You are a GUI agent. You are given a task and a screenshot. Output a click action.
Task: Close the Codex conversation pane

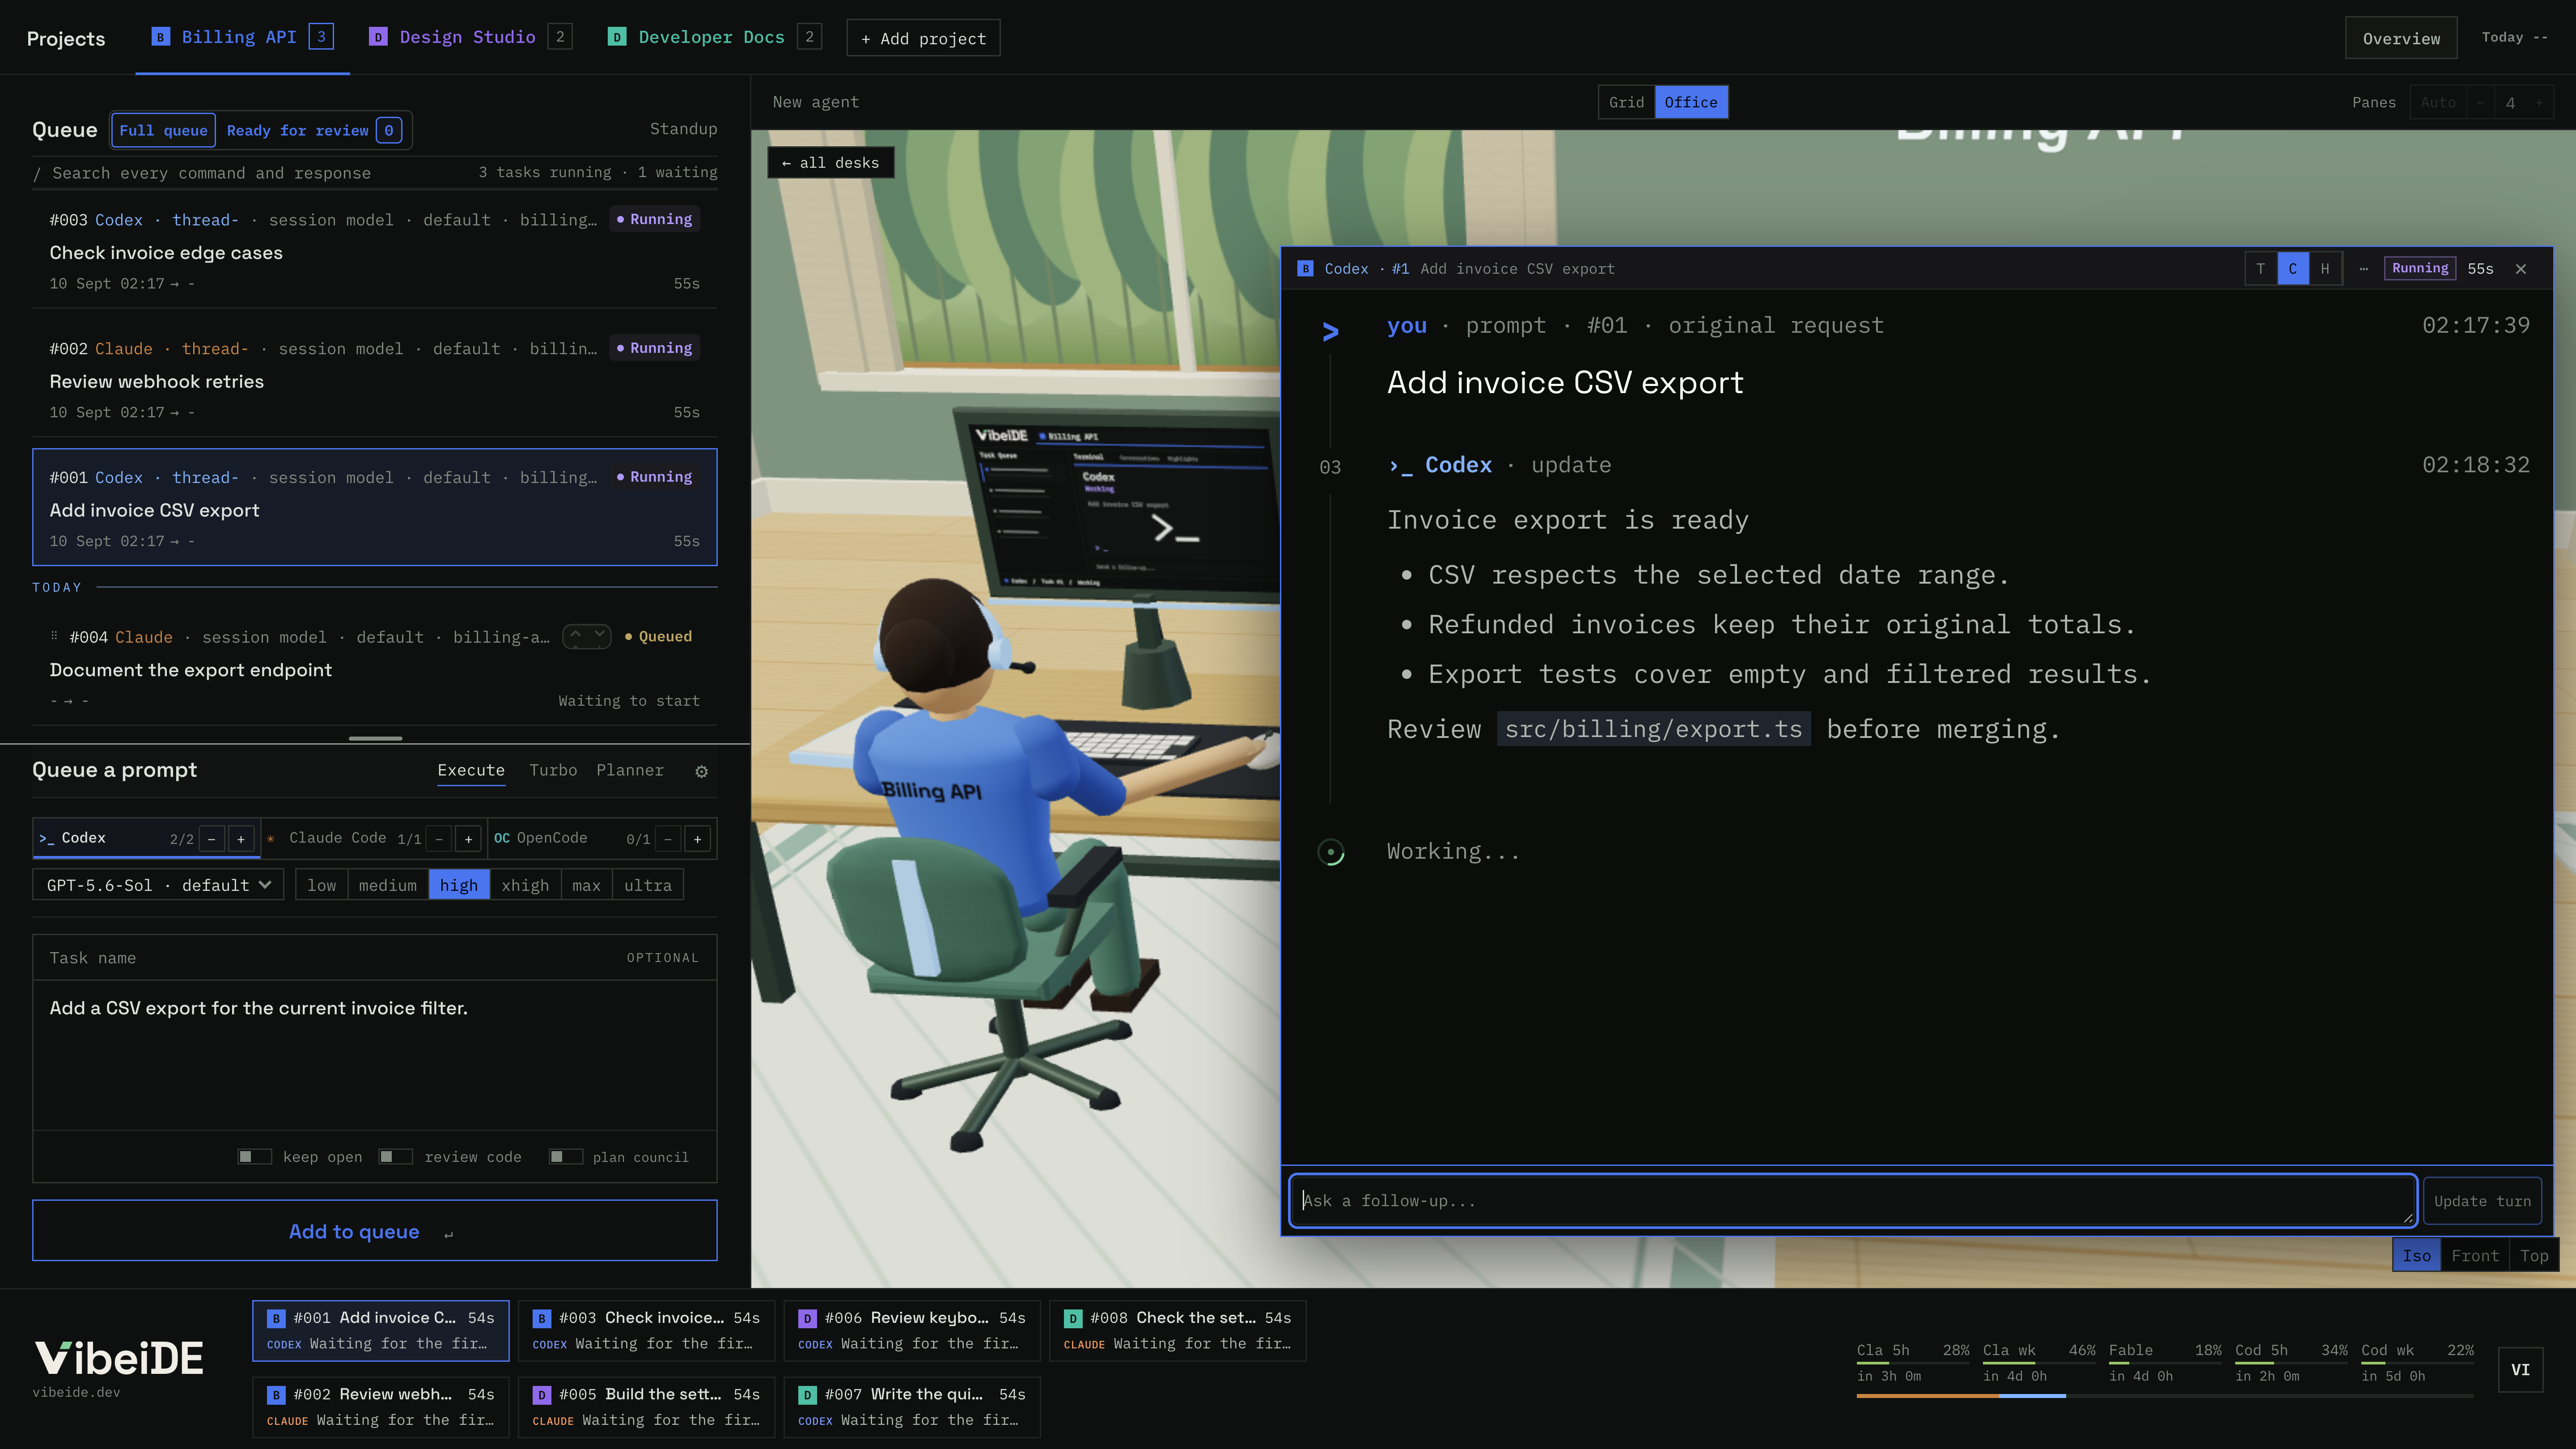point(2521,269)
